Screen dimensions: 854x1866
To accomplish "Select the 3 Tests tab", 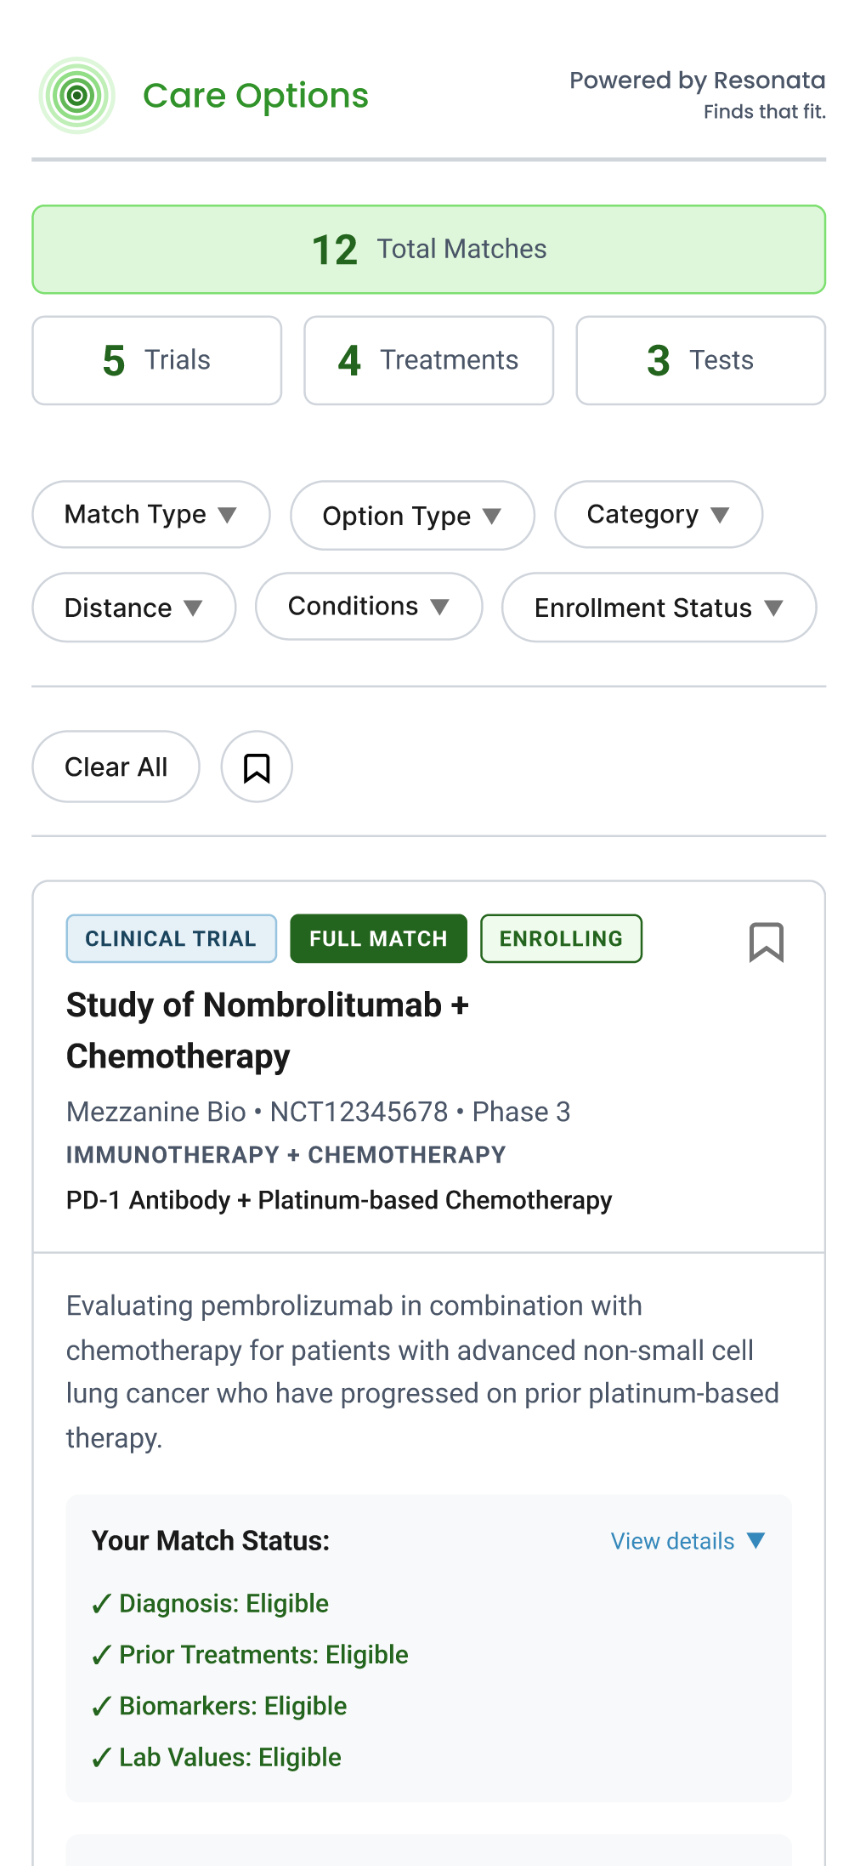I will click(700, 361).
